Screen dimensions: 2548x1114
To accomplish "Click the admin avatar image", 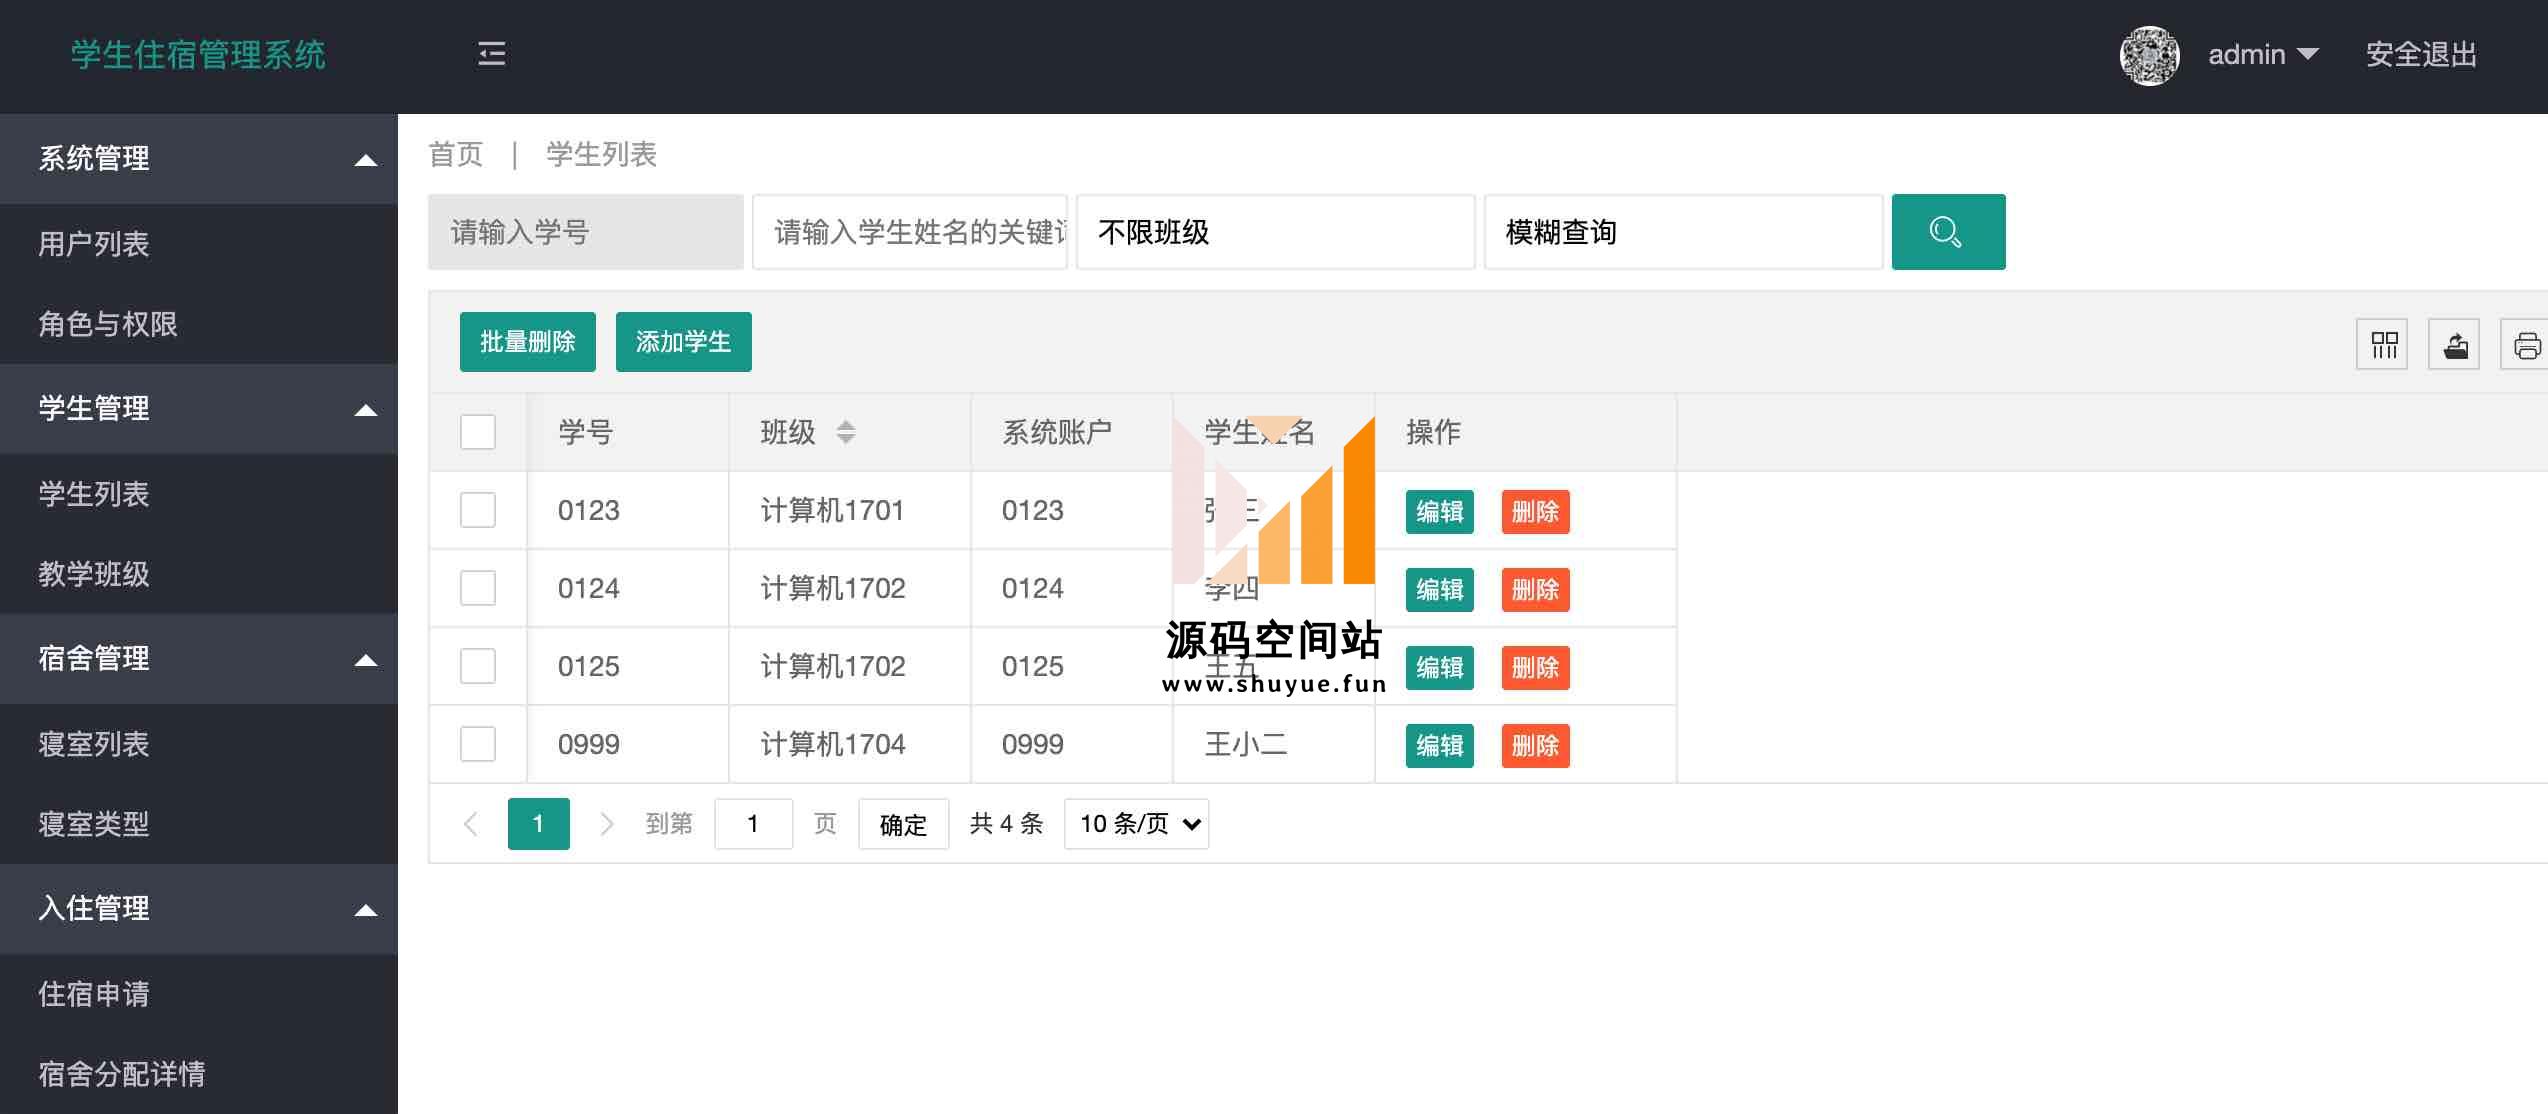I will click(x=2149, y=55).
